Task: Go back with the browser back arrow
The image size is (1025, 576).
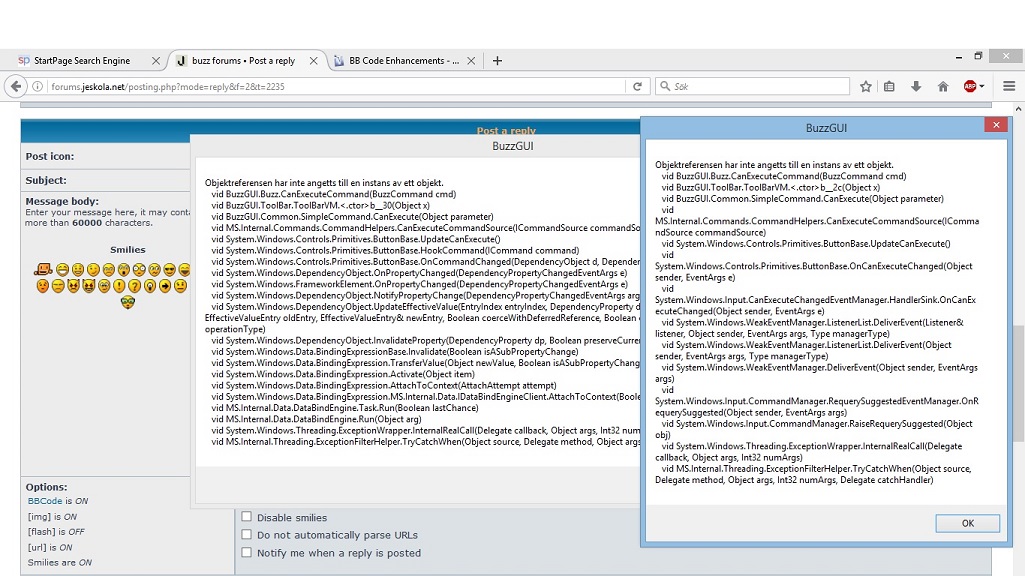Action: [x=16, y=87]
